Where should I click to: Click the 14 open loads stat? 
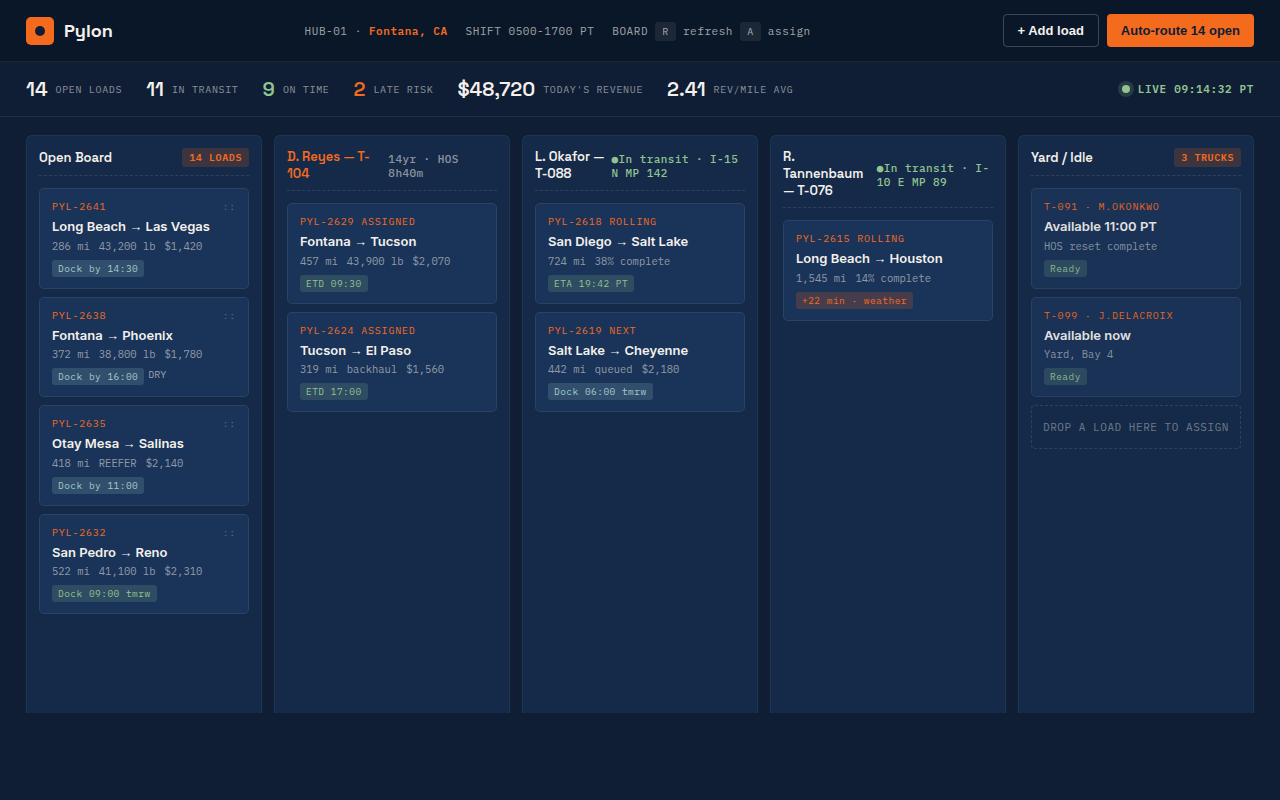[74, 89]
